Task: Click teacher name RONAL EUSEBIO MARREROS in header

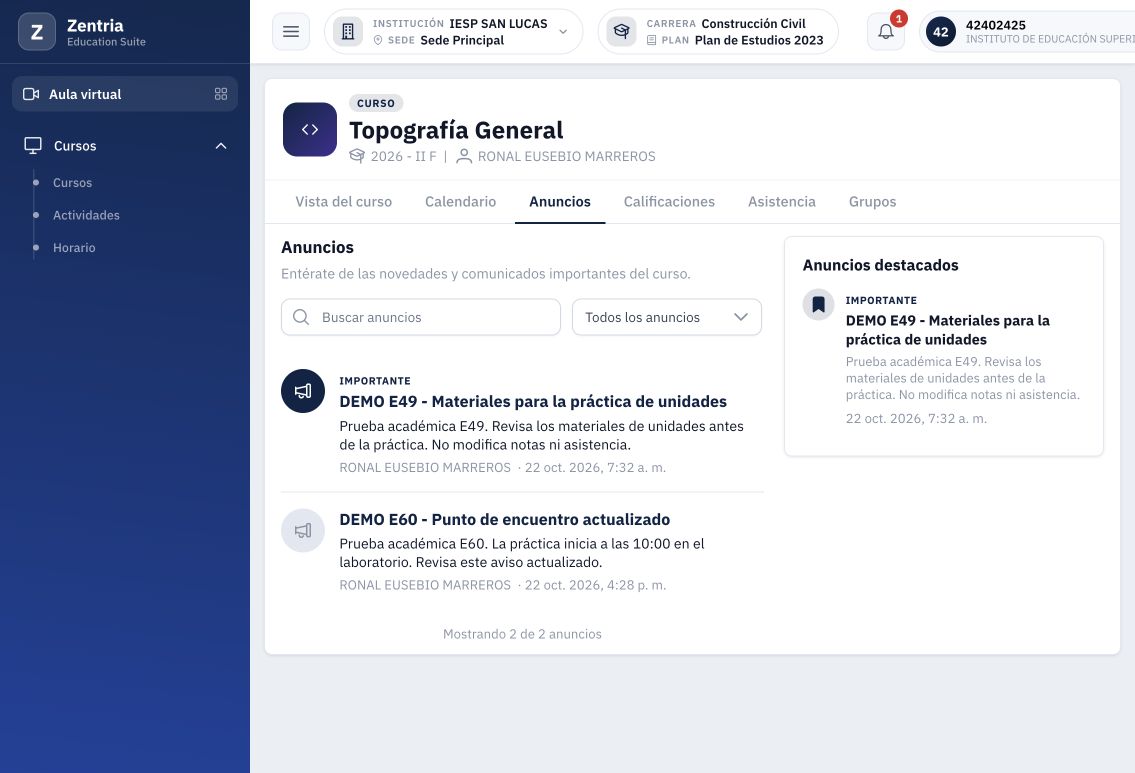Action: point(566,156)
